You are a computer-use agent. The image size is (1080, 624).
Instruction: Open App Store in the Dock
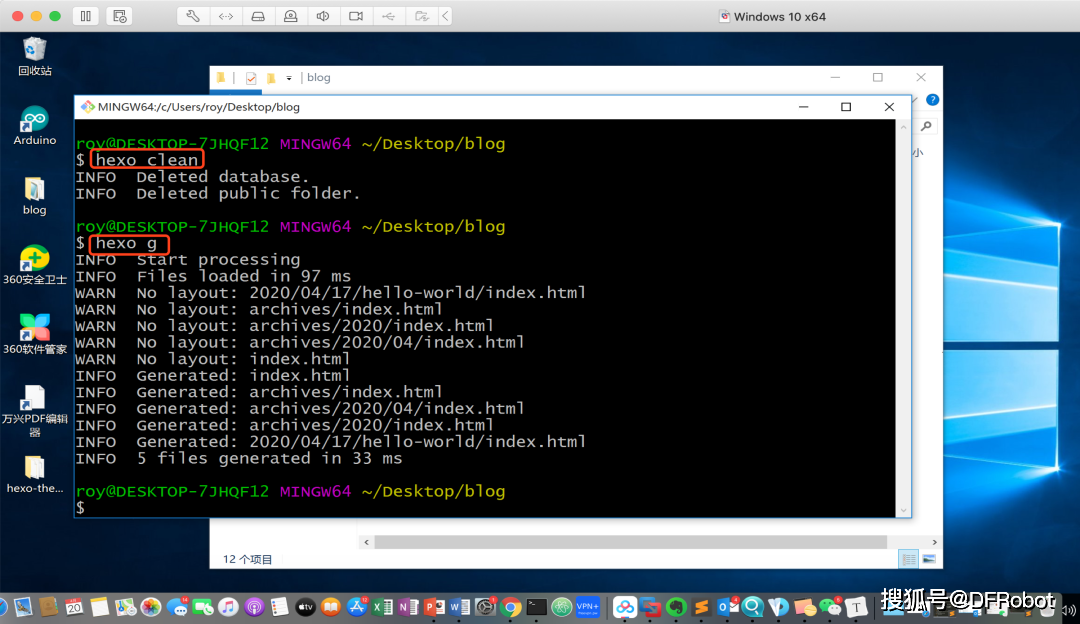coord(357,607)
